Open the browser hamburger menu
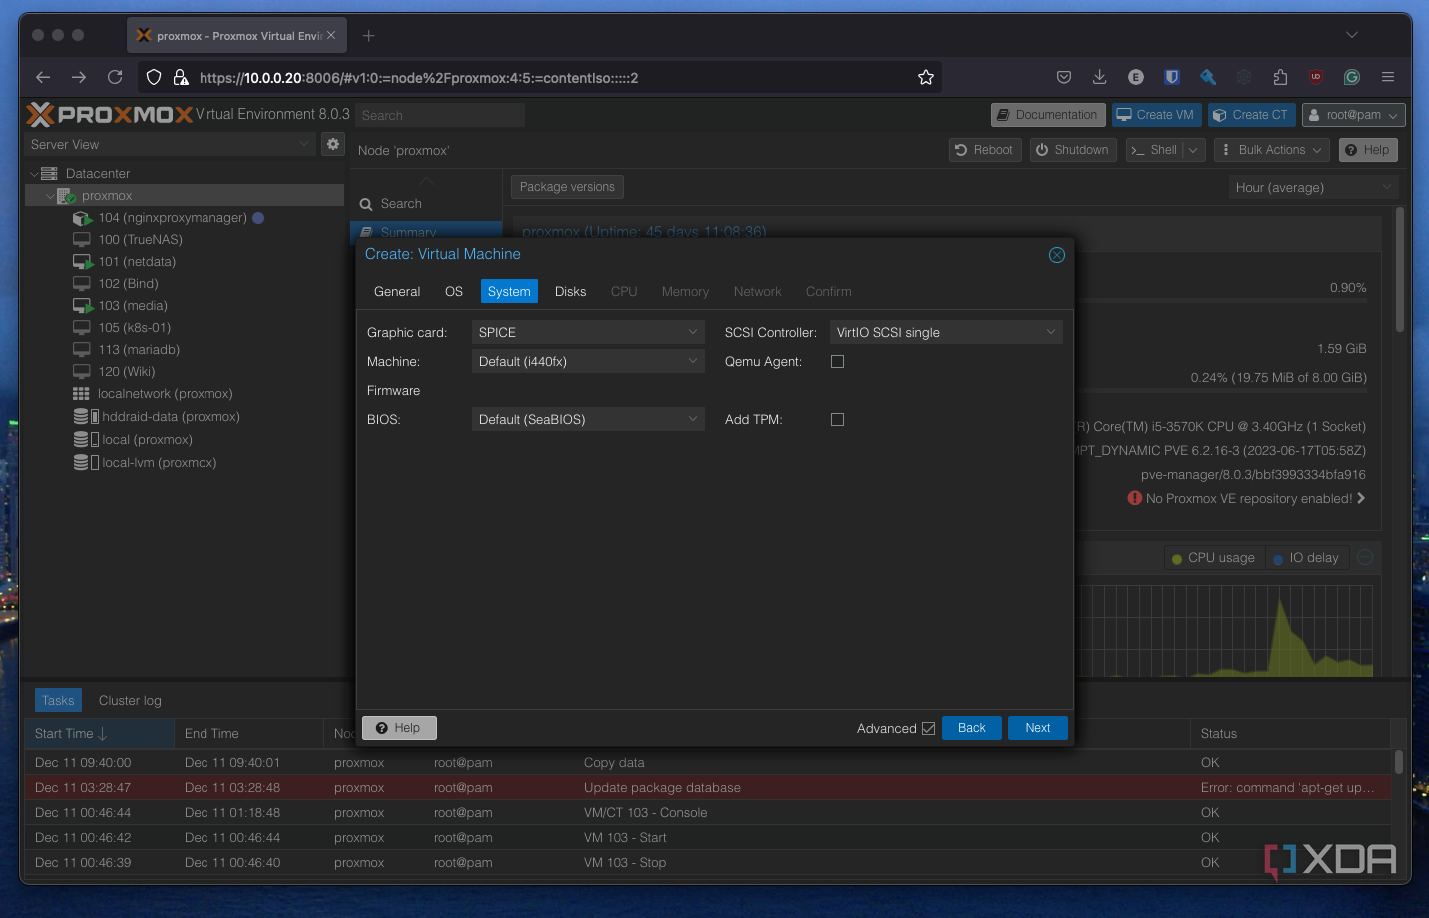 coord(1388,77)
